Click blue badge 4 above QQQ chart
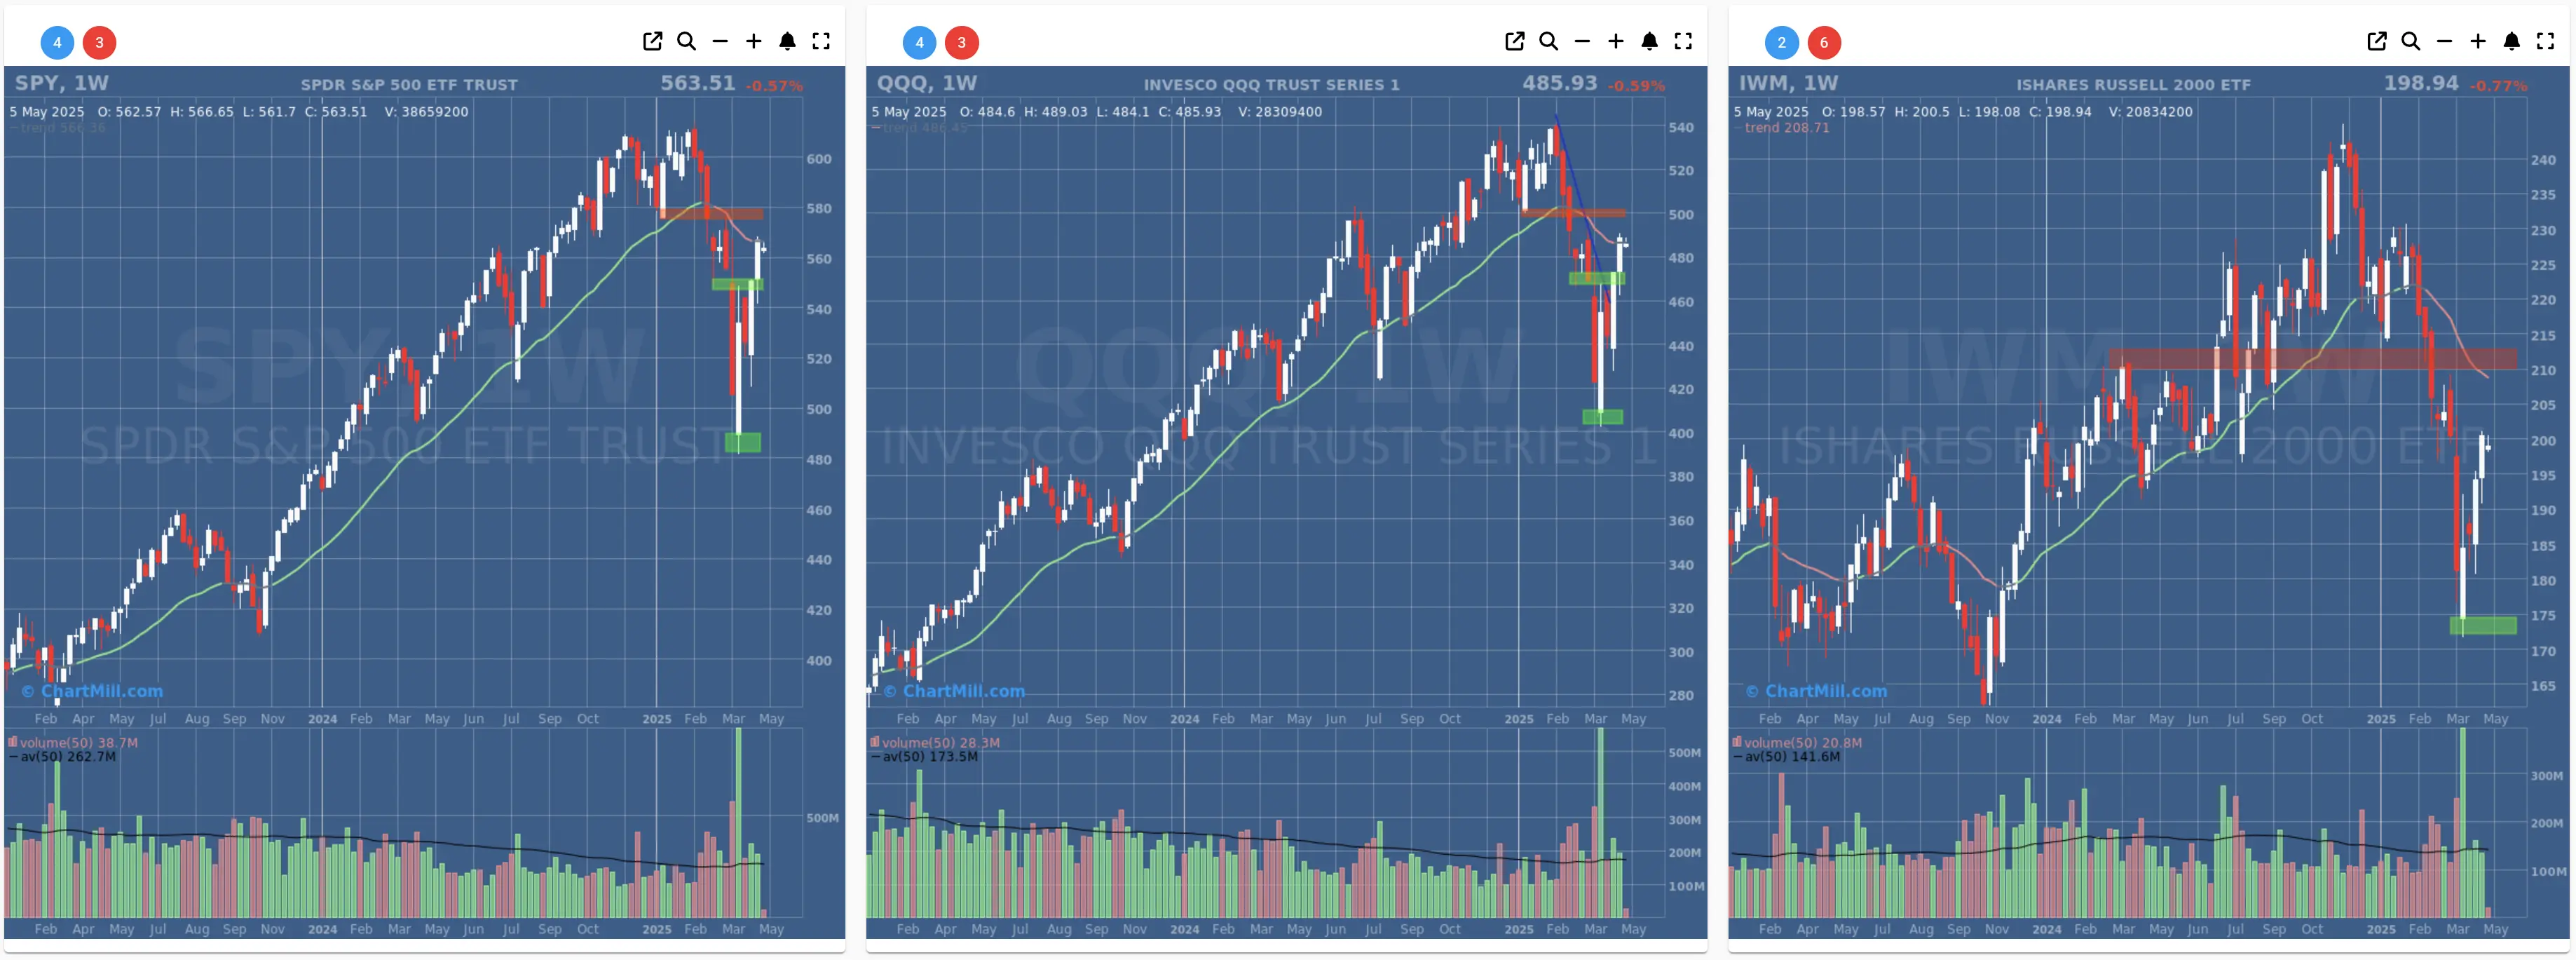Screen dimensions: 2576x960 click(x=920, y=42)
